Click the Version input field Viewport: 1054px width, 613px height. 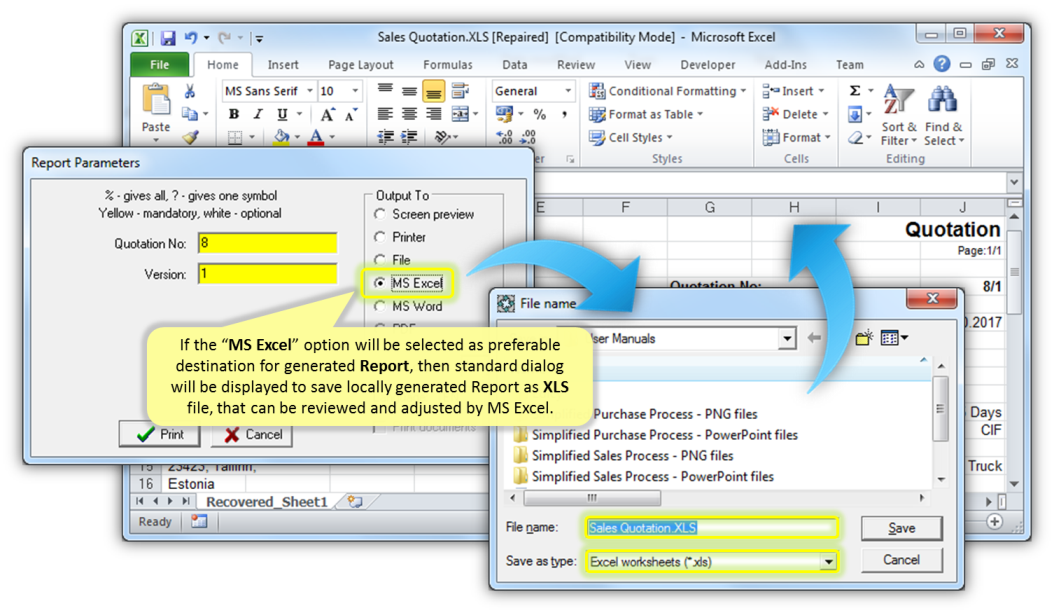(x=268, y=274)
